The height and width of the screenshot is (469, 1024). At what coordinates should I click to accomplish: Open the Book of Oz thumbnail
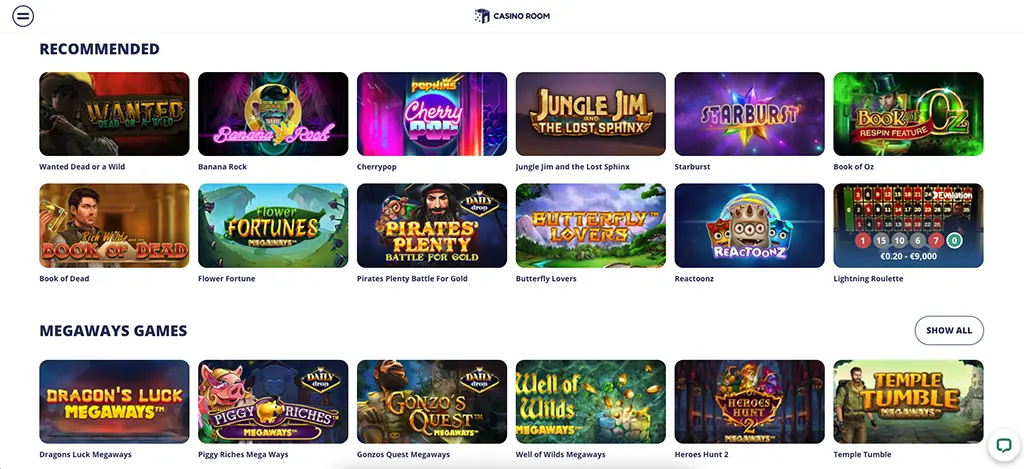pyautogui.click(x=908, y=114)
